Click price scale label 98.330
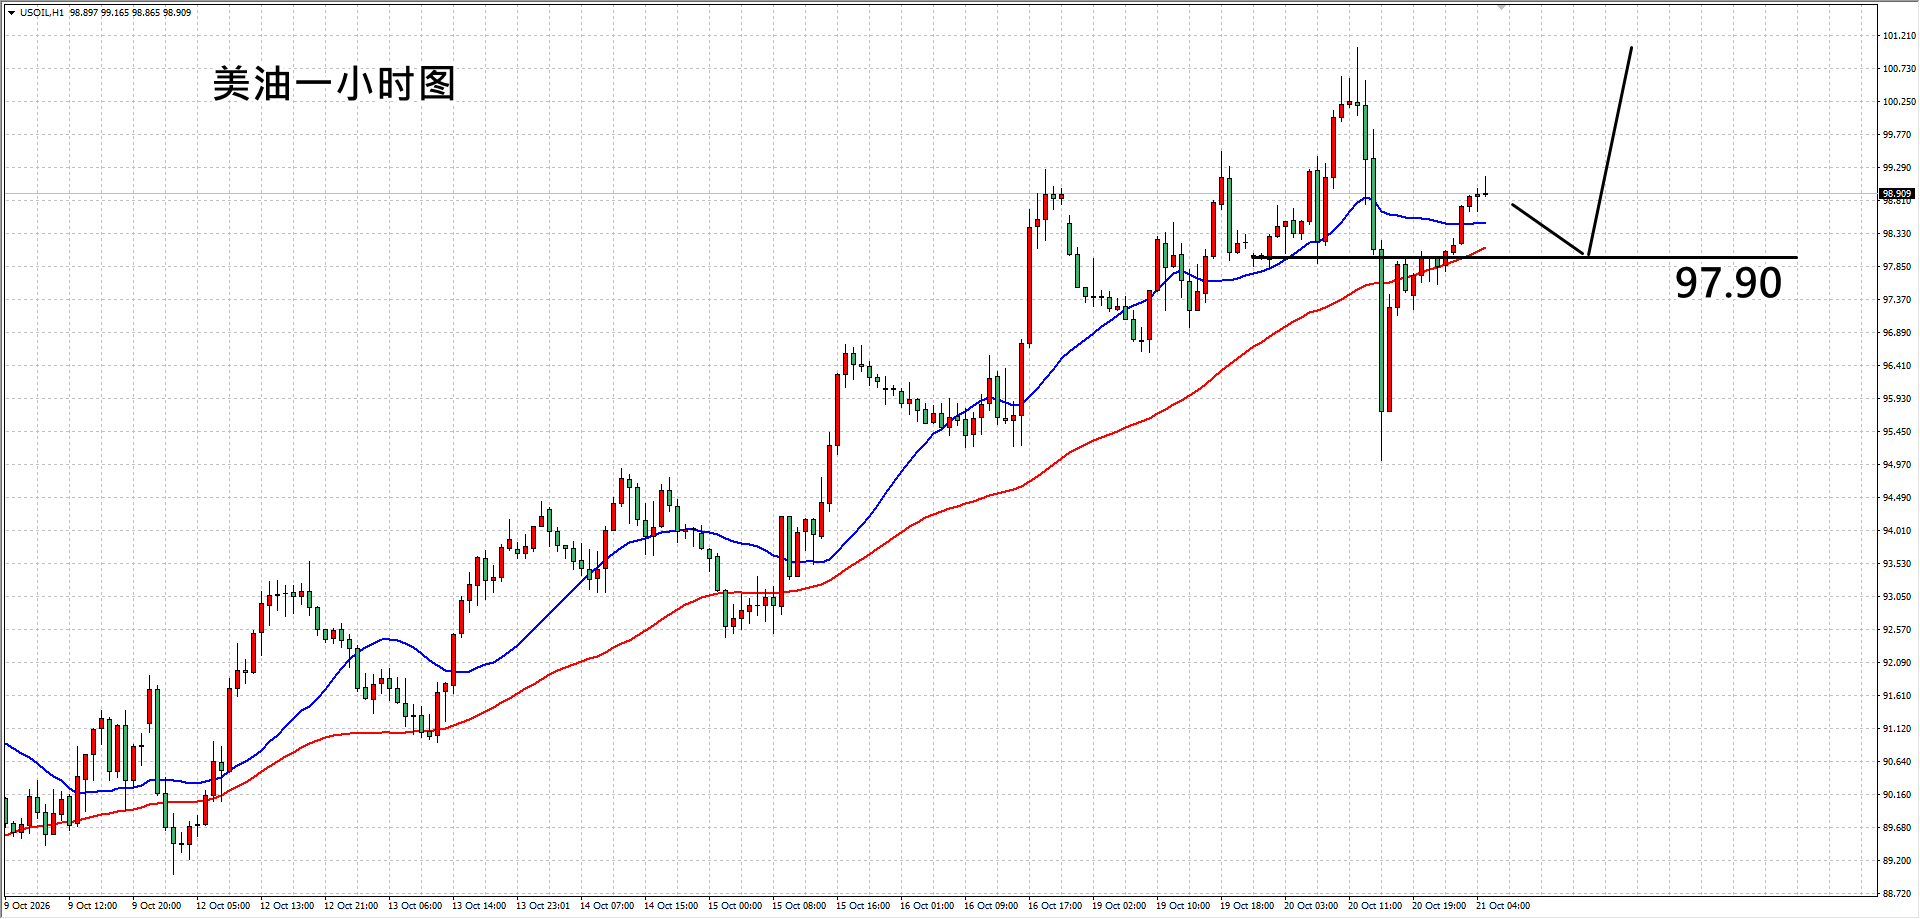The width and height of the screenshot is (1920, 919). pos(1897,234)
